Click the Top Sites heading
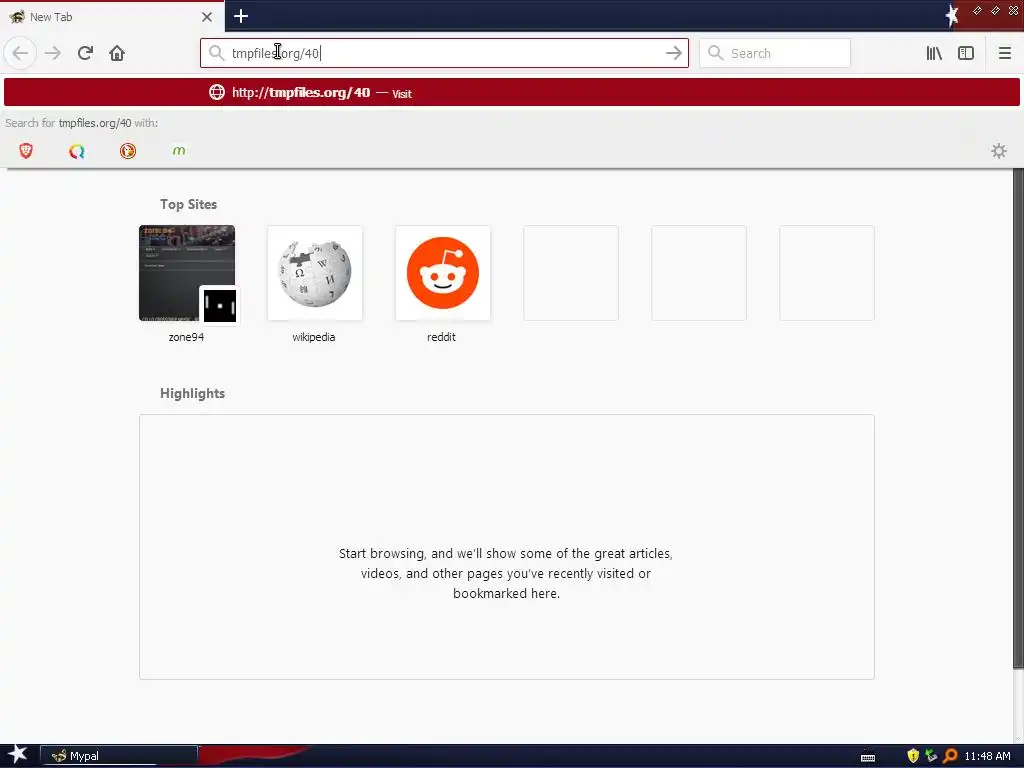The image size is (1024, 768). (188, 204)
